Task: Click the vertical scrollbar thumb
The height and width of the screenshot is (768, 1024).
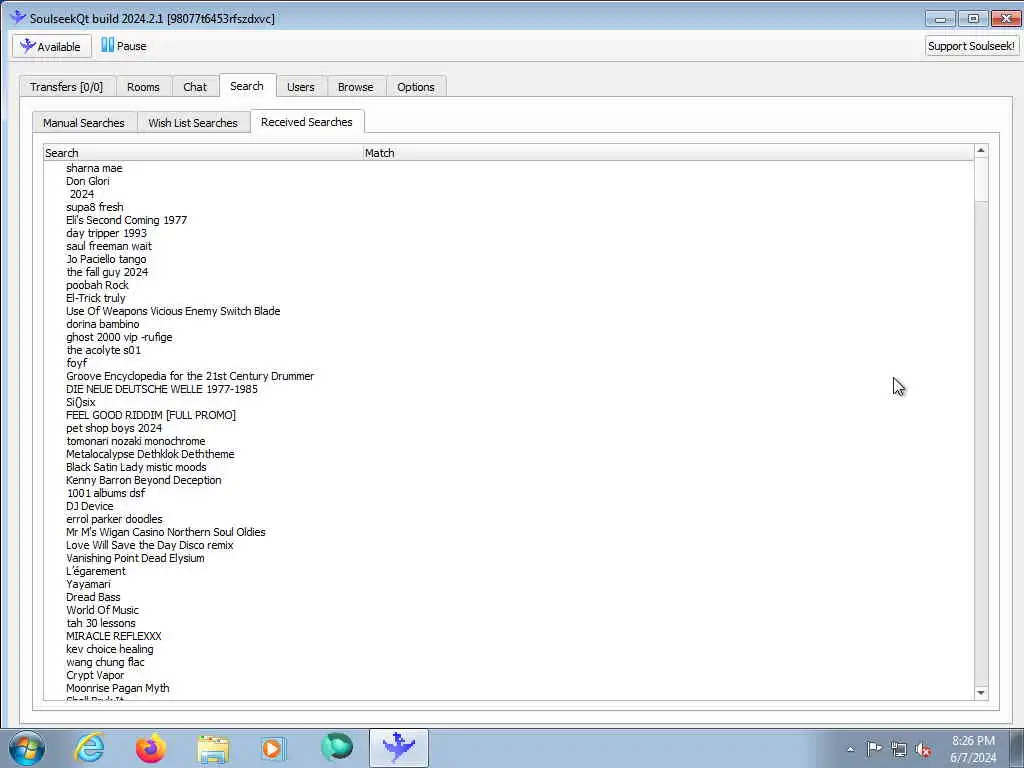Action: (x=980, y=180)
